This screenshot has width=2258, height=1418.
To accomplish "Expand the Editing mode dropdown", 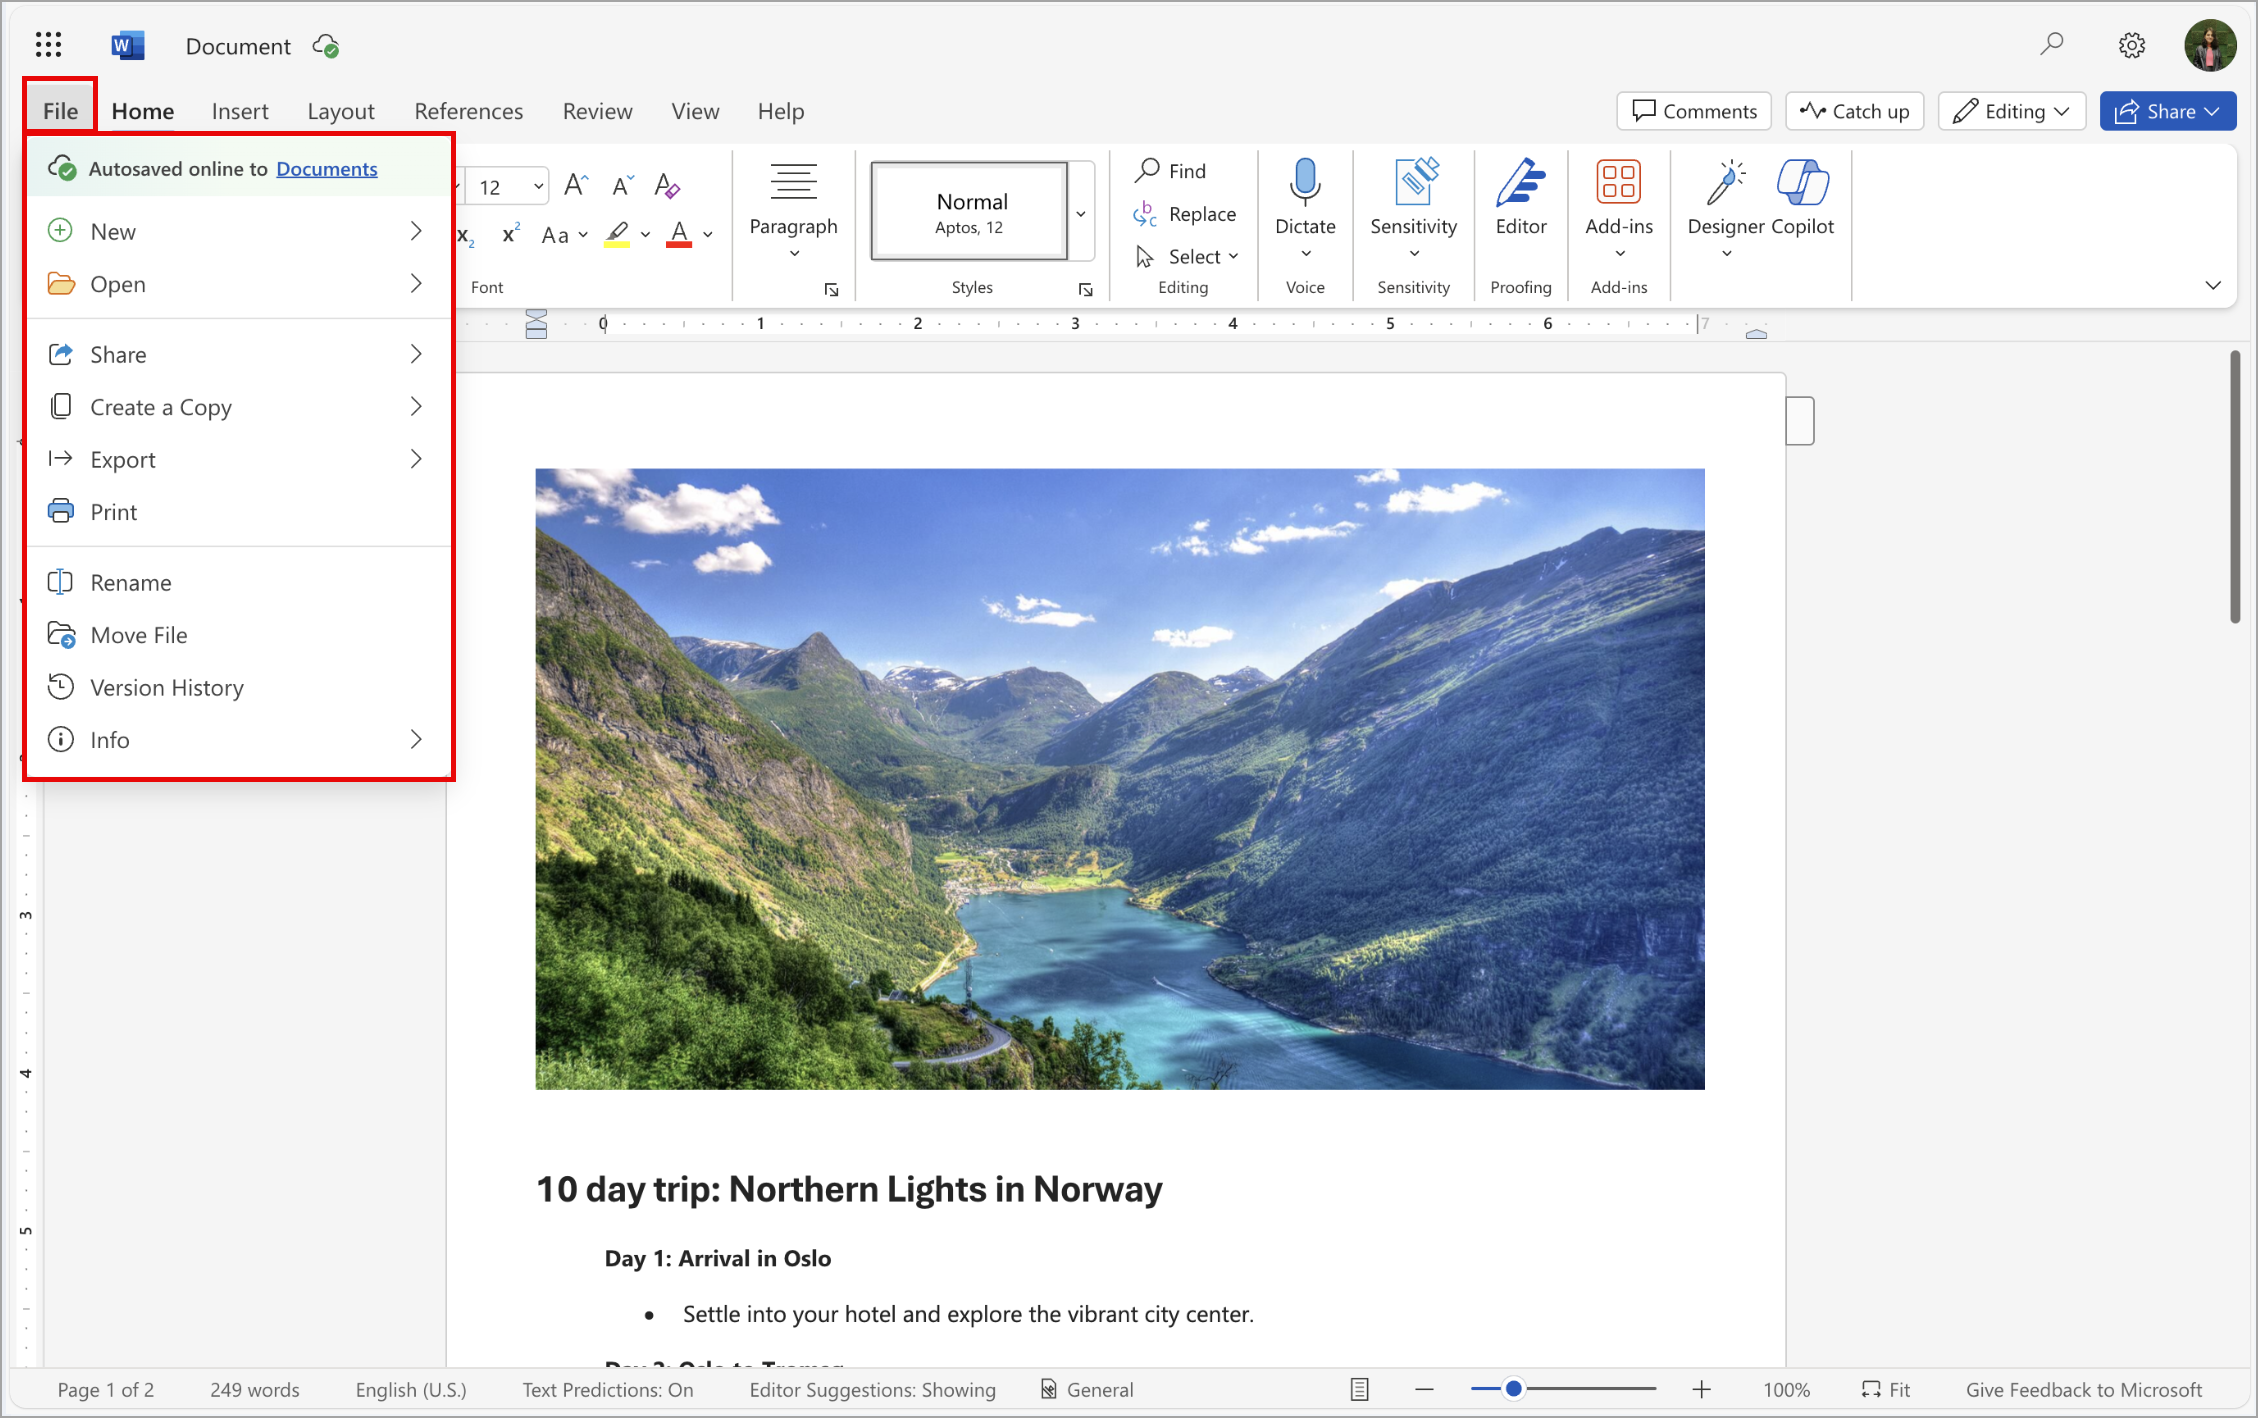I will (2011, 111).
